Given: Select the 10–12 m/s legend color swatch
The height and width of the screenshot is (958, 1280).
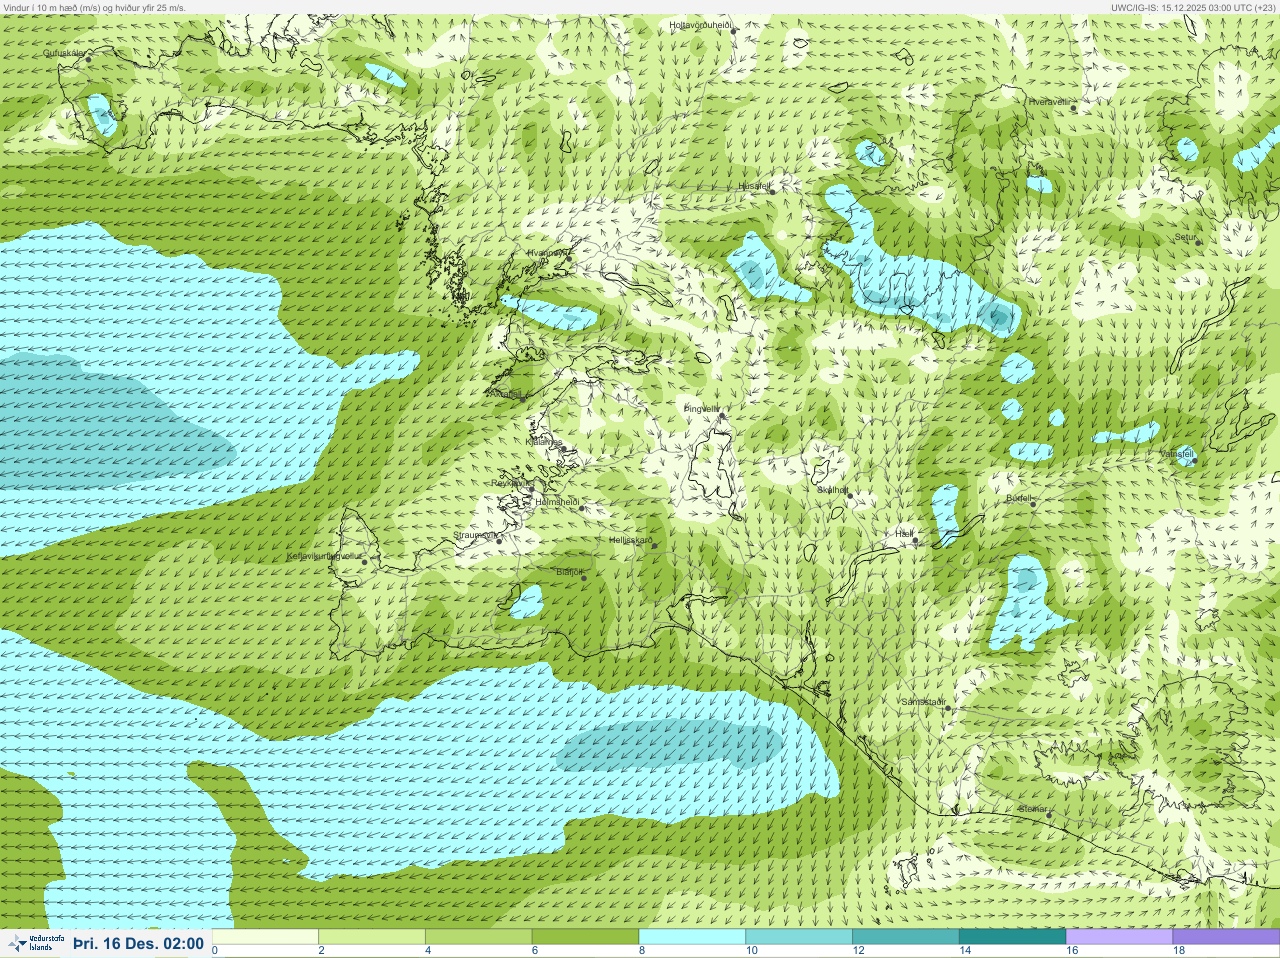Looking at the screenshot, I should coord(799,937).
